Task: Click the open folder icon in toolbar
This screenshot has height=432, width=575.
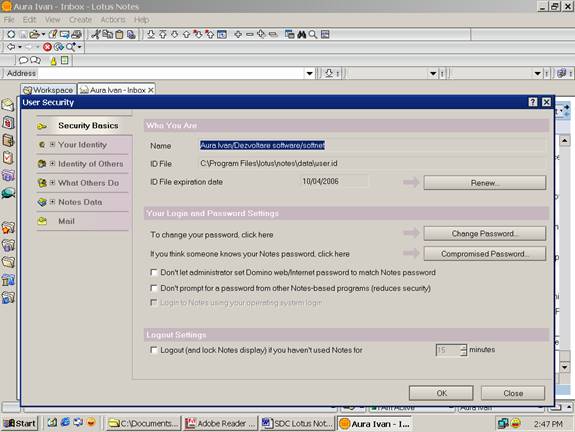Action: pos(34,34)
